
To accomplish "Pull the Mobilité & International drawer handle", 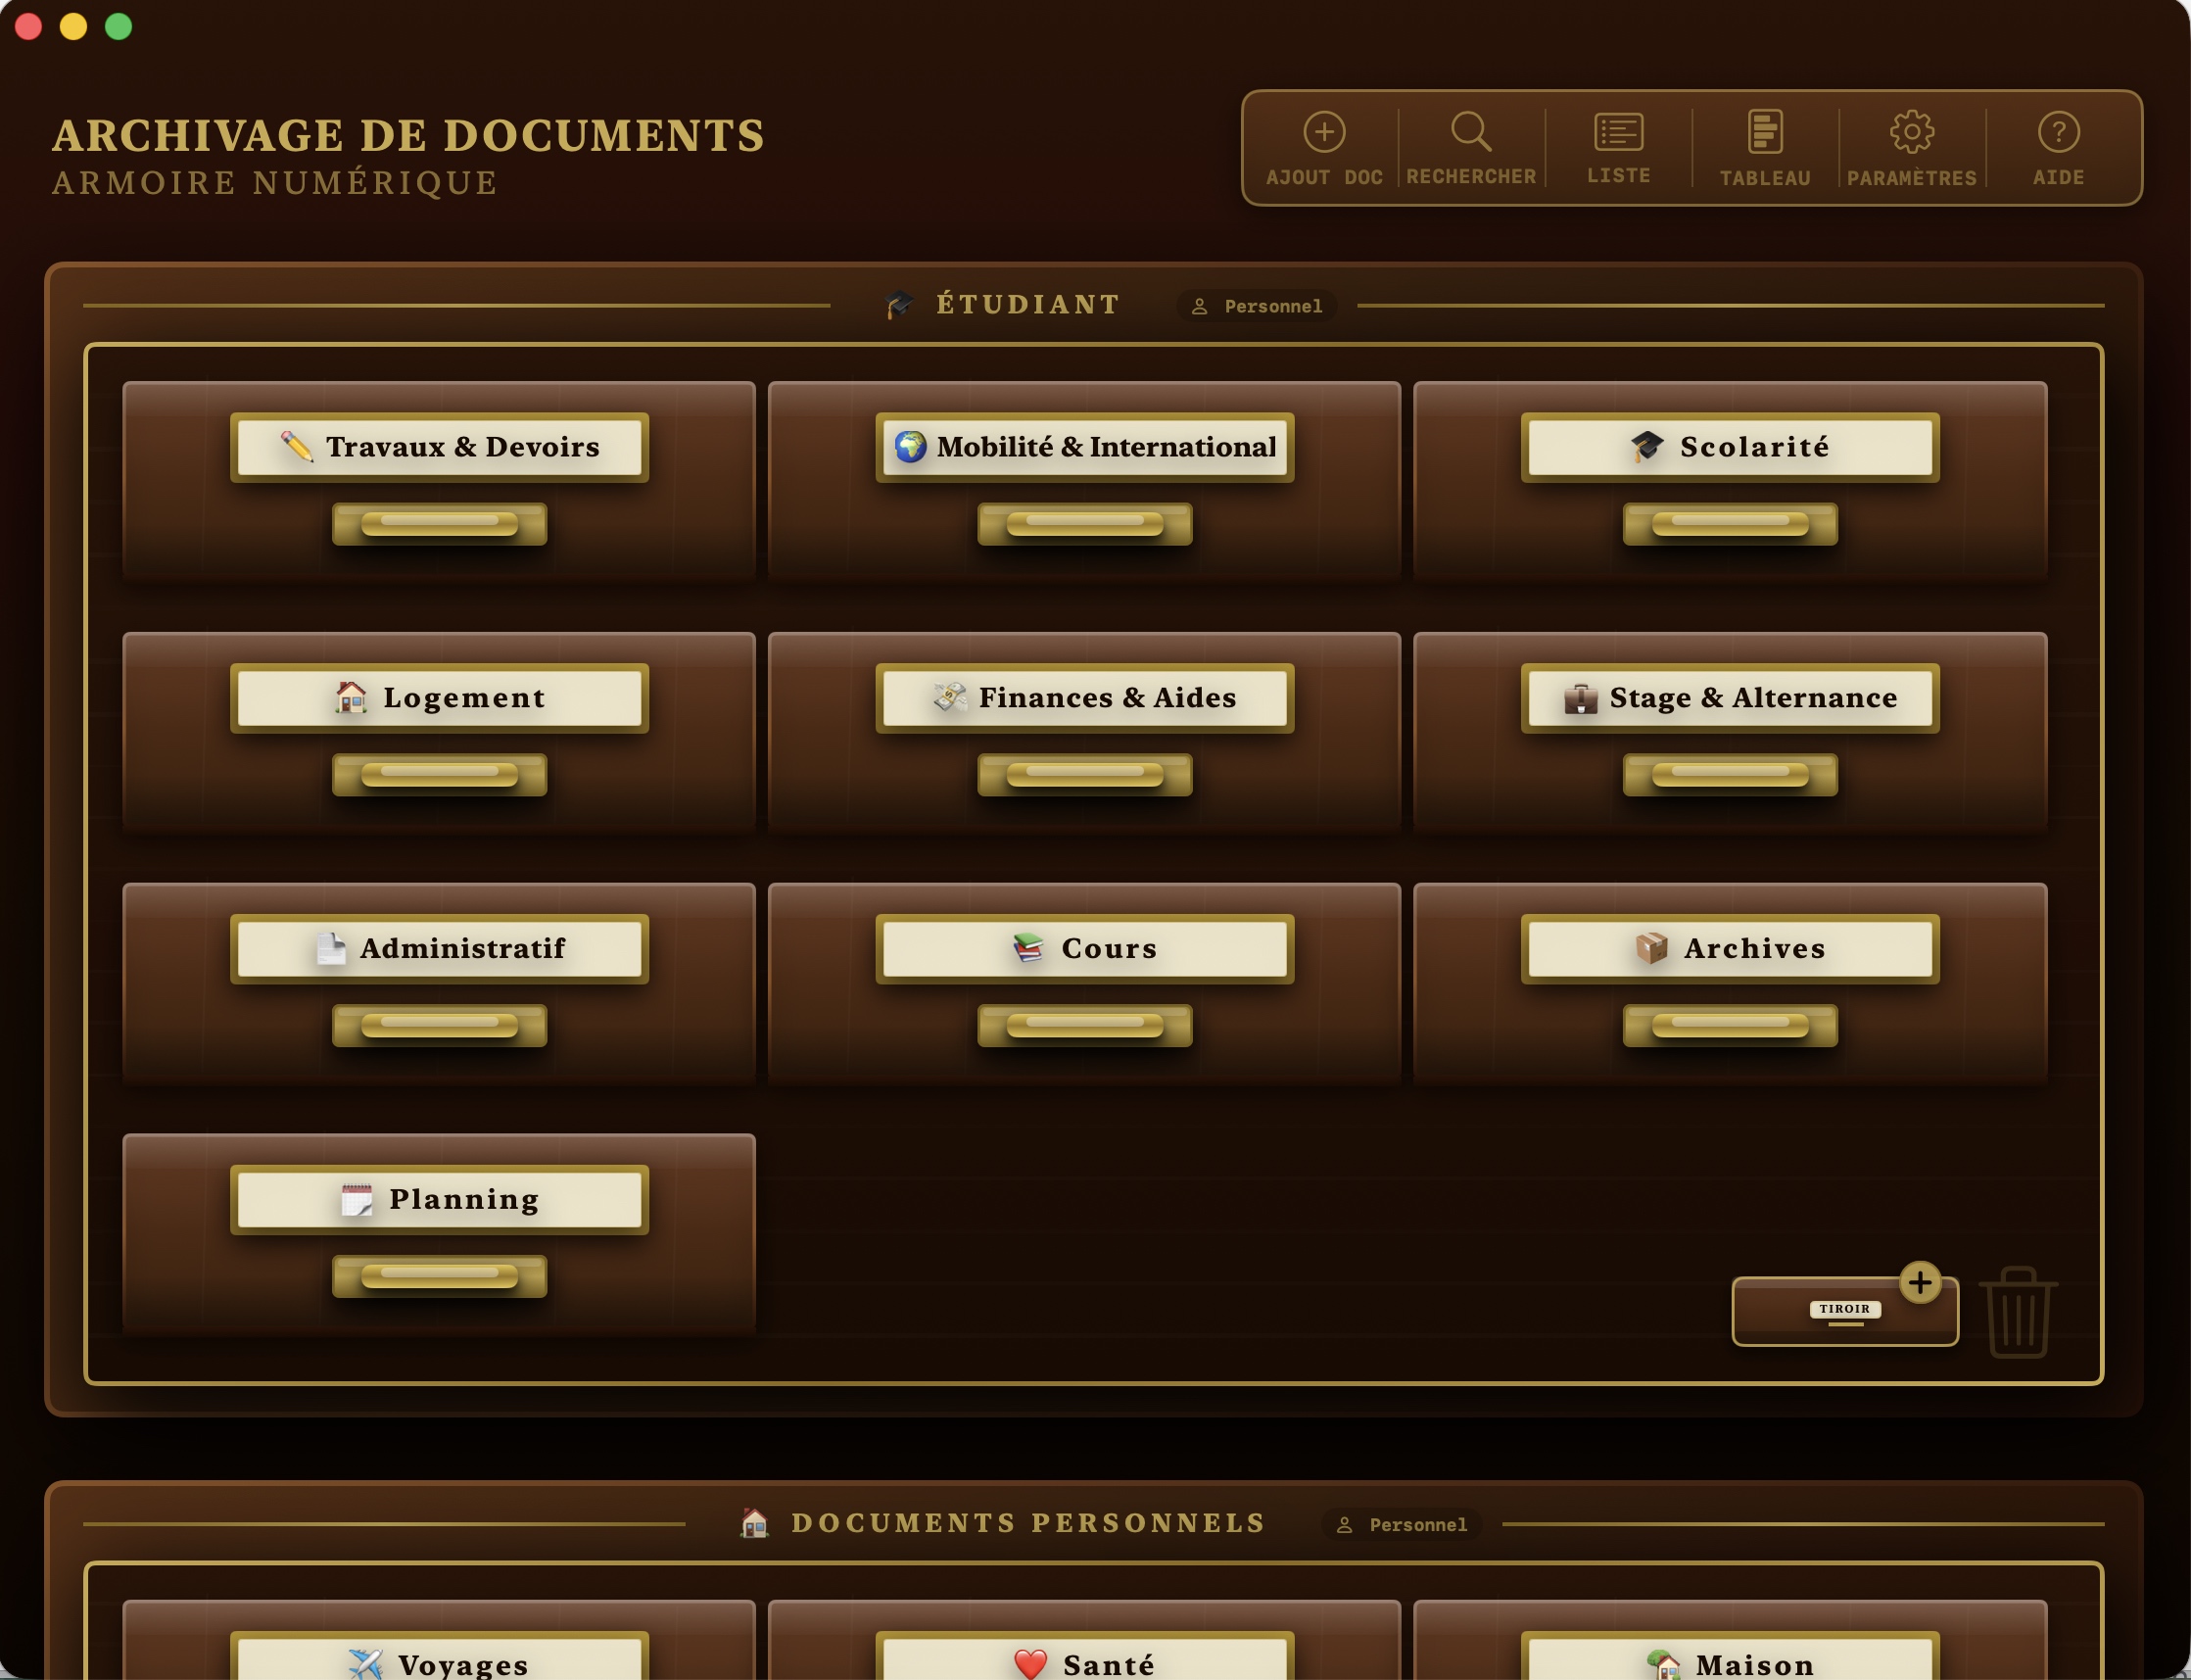I will pos(1084,524).
